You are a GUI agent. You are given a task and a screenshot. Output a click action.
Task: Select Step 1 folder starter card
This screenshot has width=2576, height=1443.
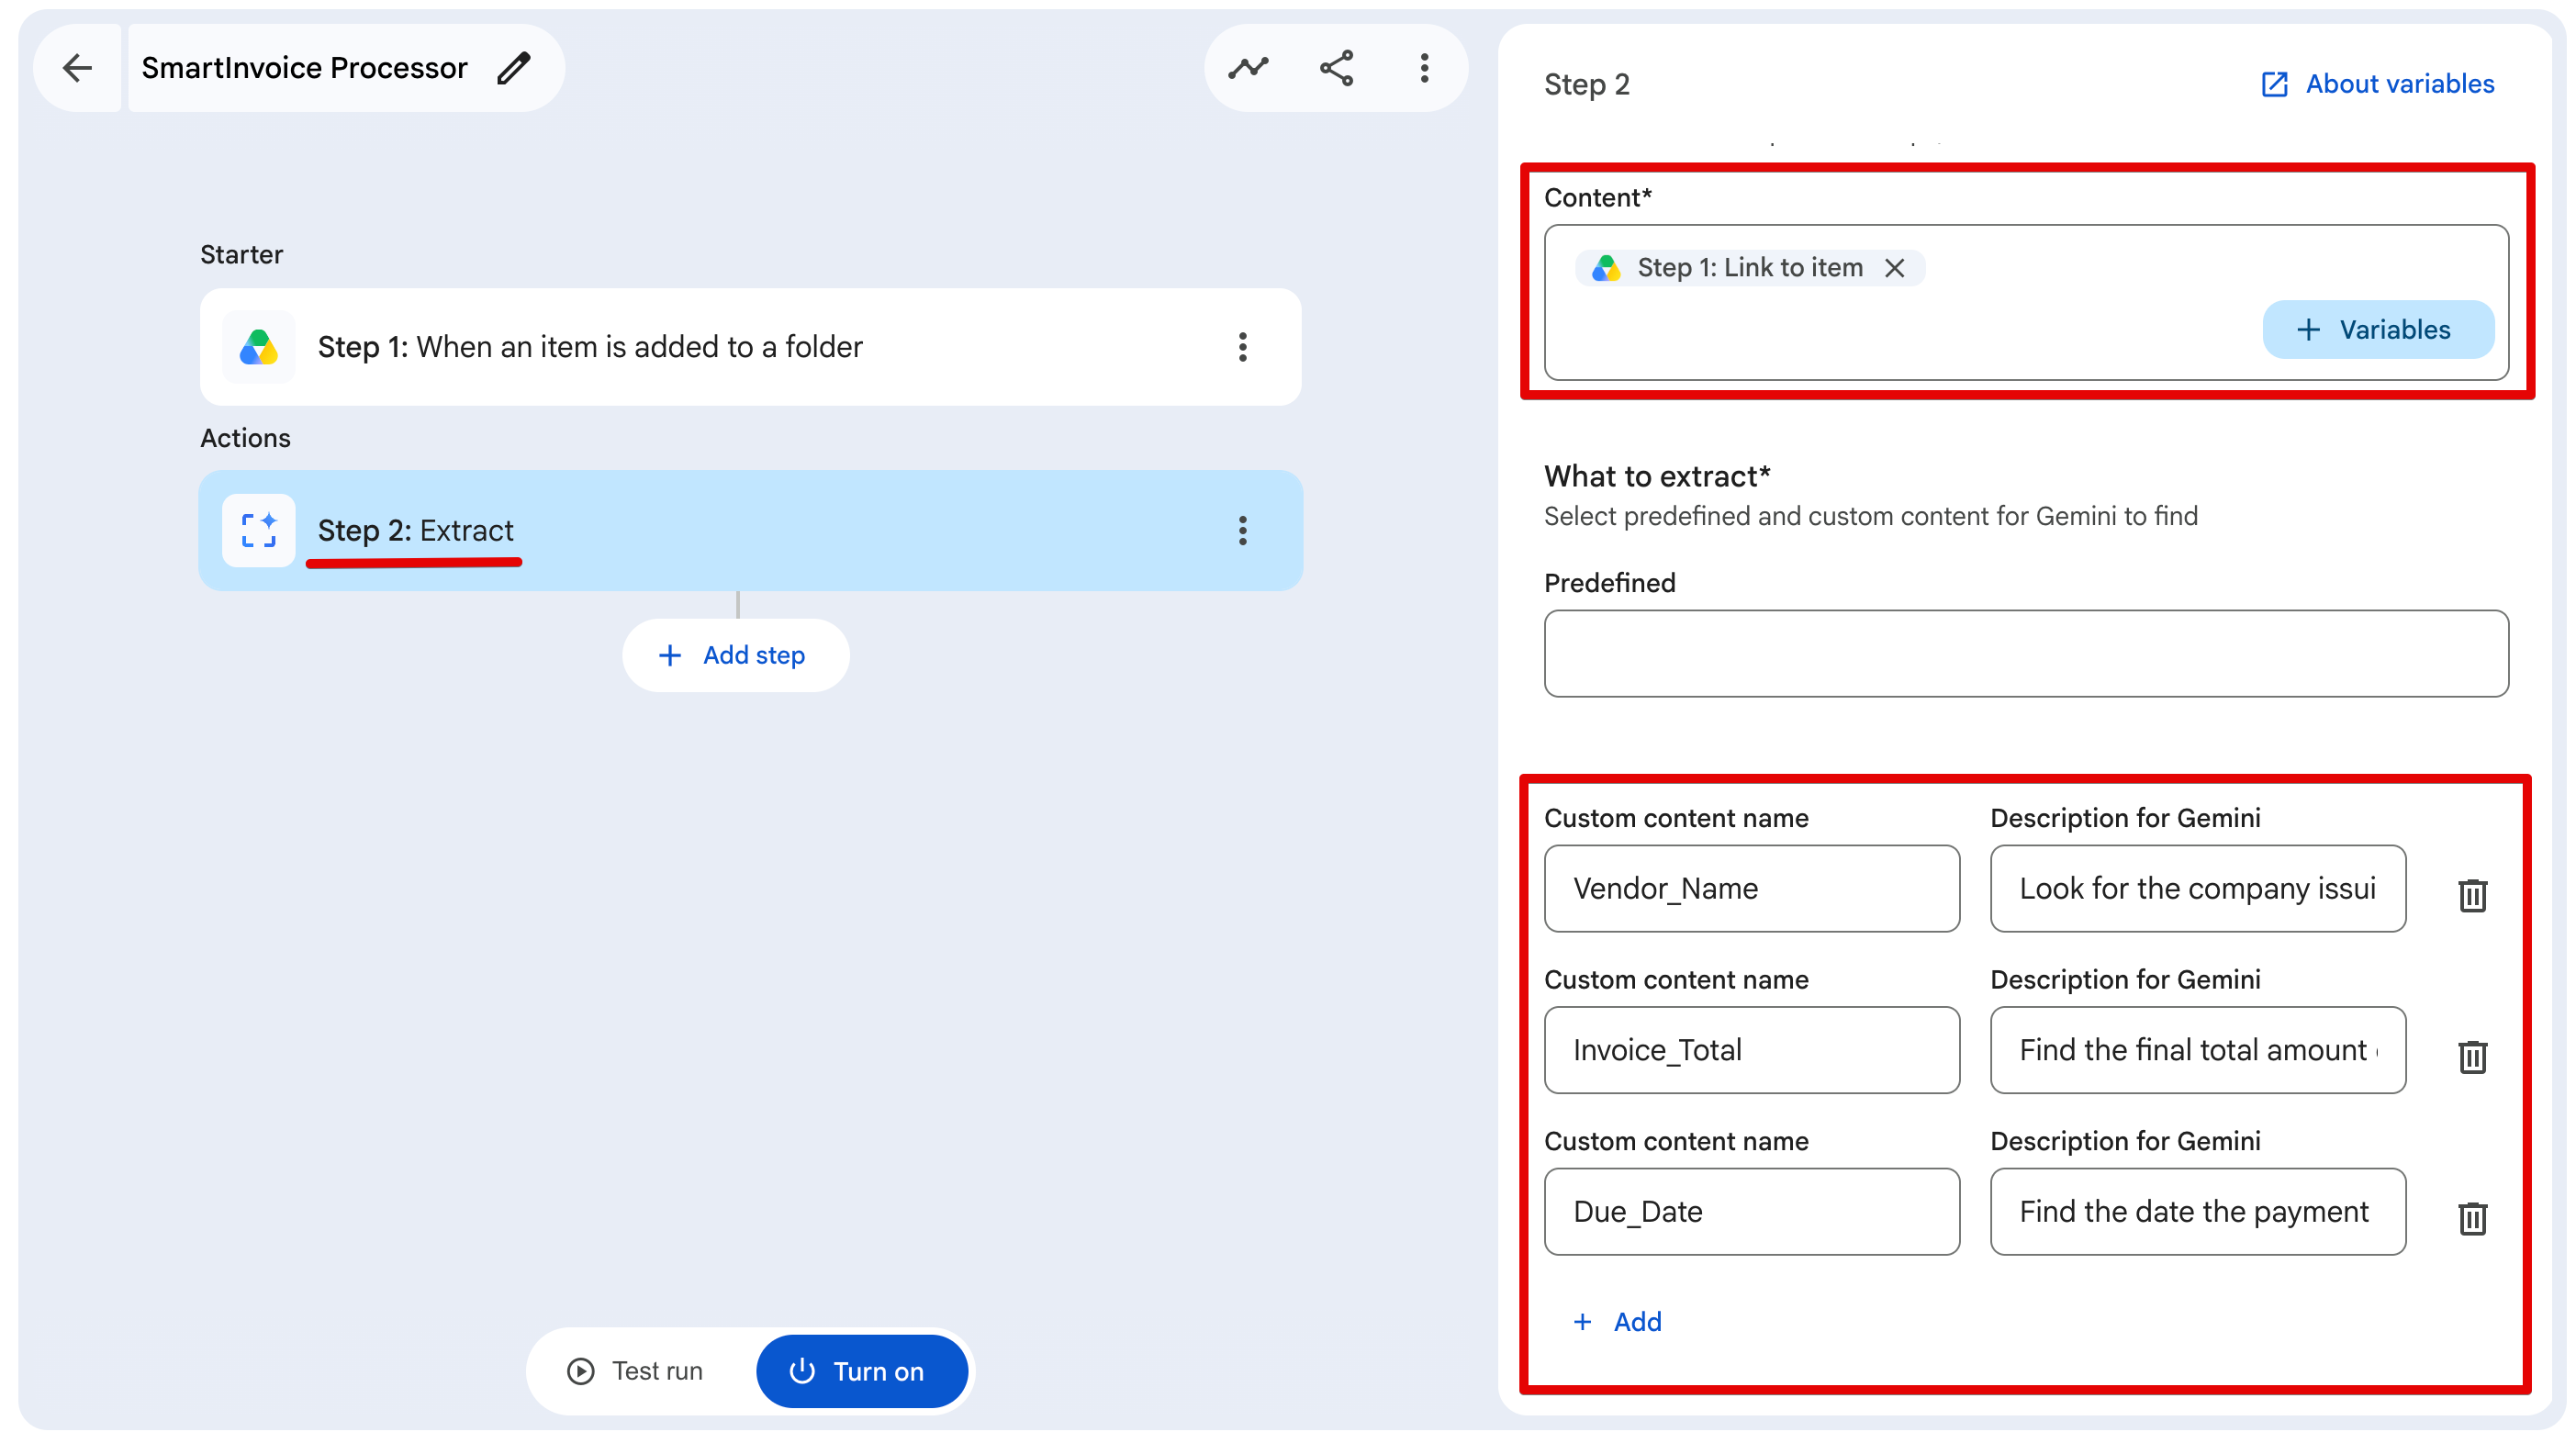coord(750,347)
